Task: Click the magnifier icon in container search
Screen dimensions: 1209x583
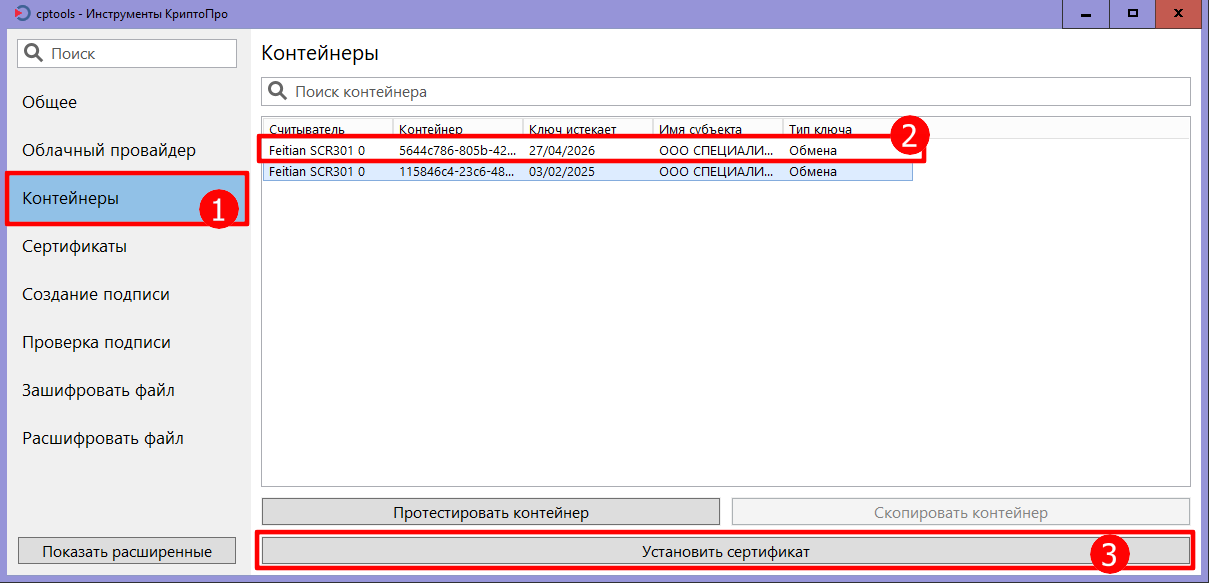Action: coord(277,92)
